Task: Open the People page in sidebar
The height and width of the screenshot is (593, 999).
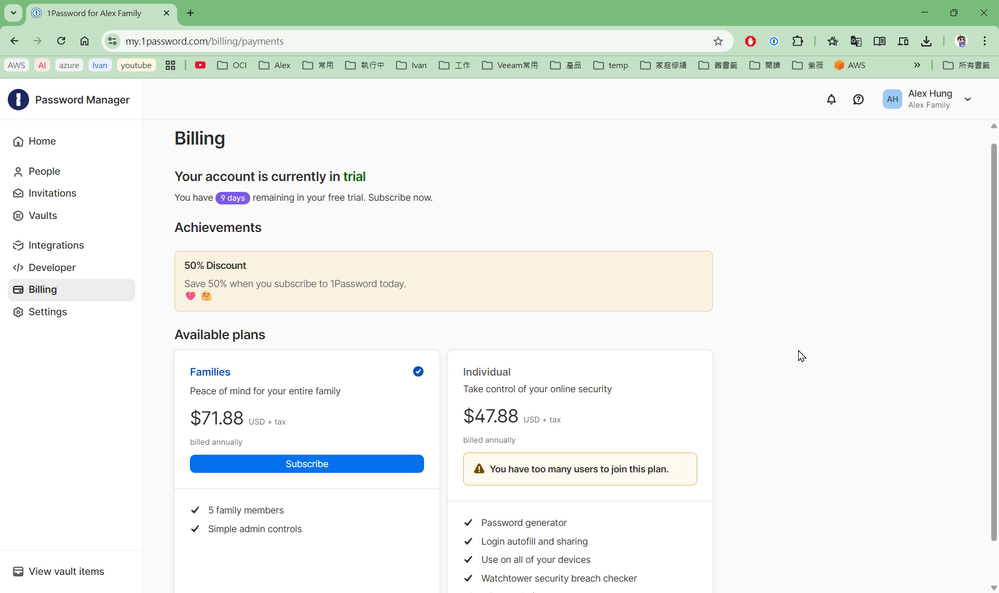Action: point(44,171)
